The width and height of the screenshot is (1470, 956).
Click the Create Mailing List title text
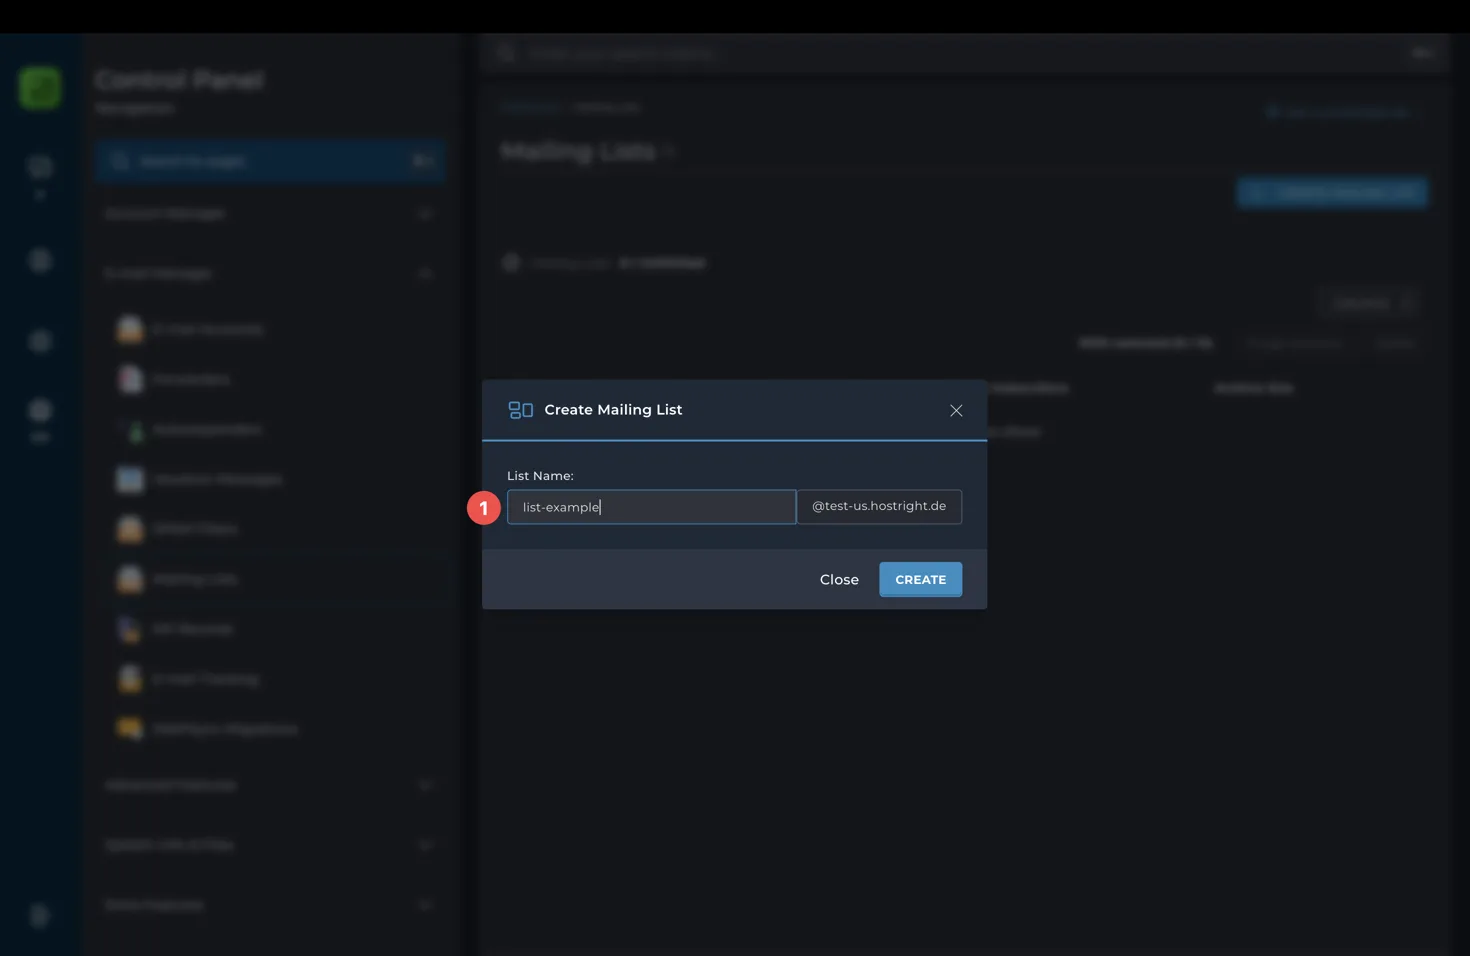coord(613,410)
